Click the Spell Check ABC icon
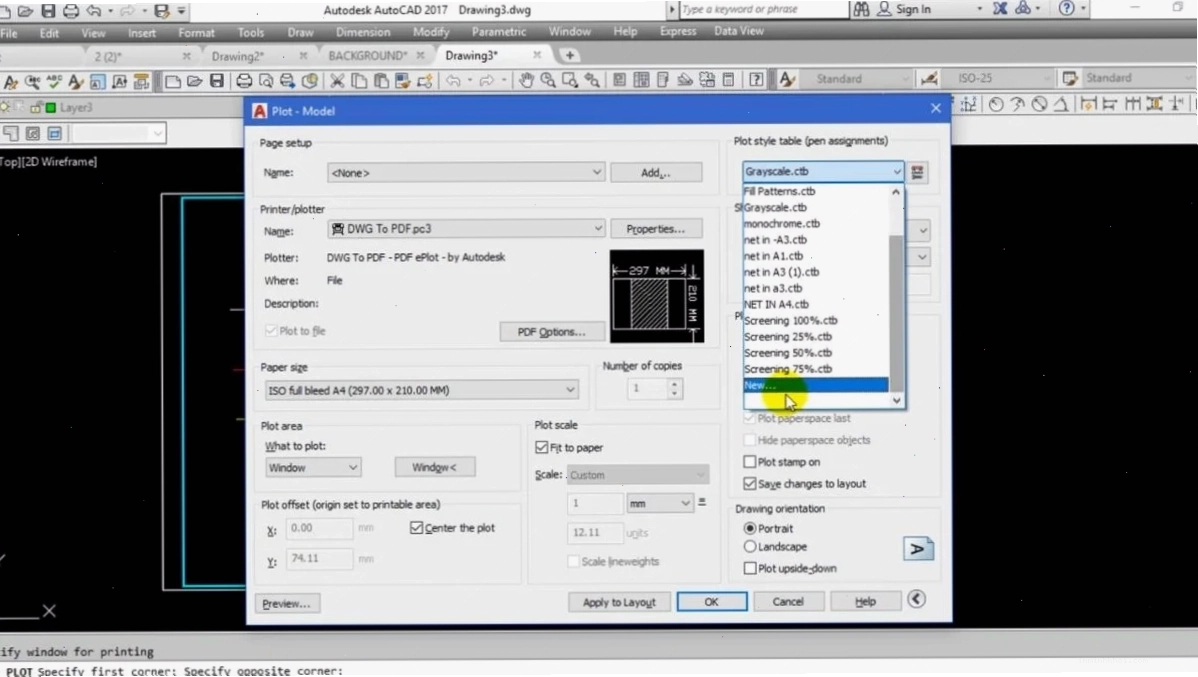Screen dimensions: 1198x677 coord(53,80)
